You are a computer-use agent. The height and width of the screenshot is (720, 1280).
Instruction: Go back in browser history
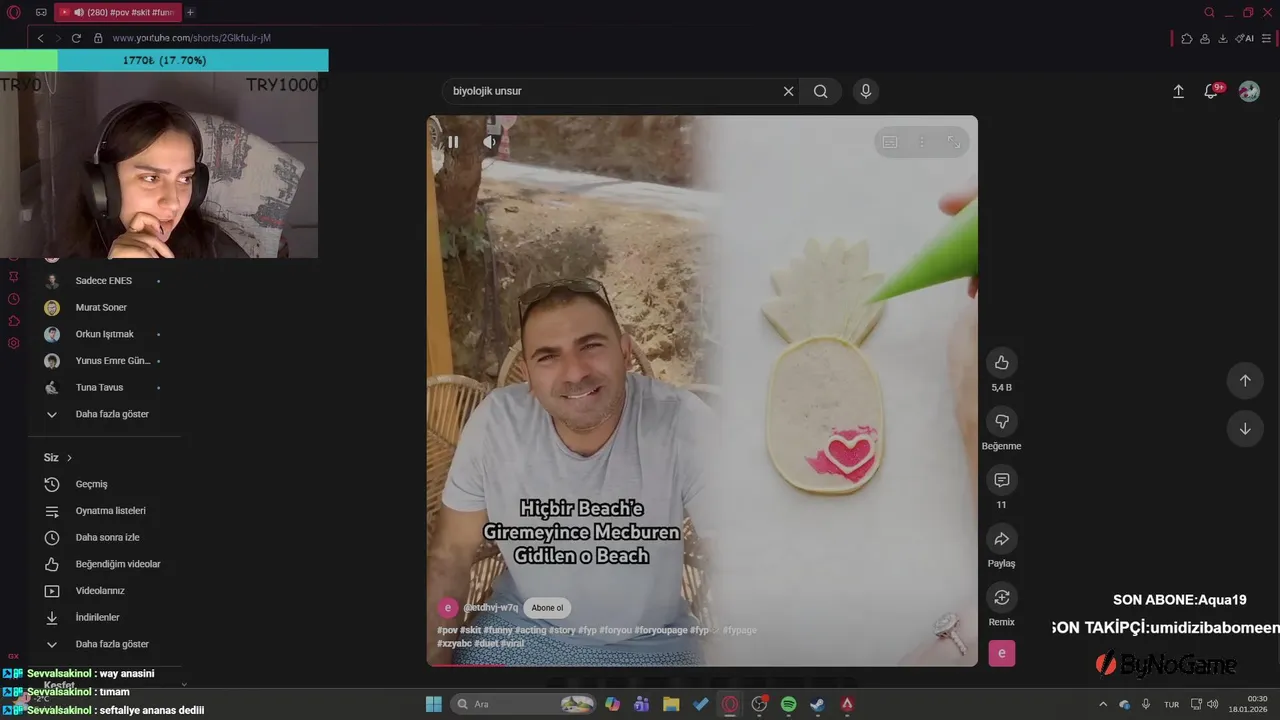coord(40,38)
